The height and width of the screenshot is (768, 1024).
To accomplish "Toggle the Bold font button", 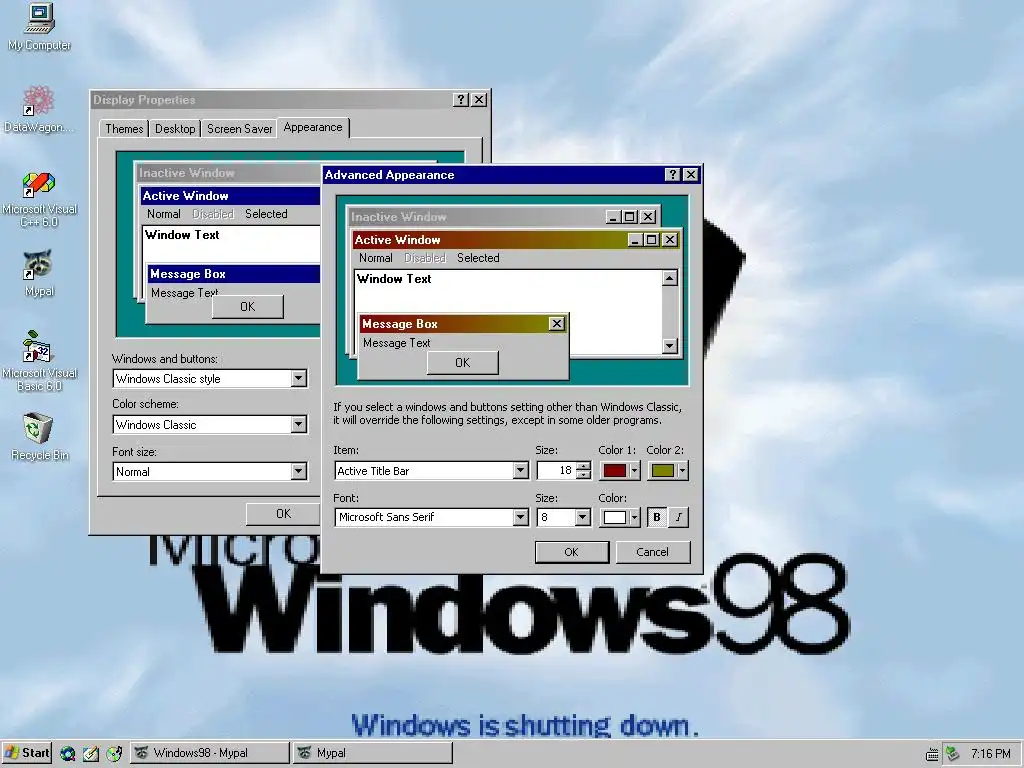I will 657,517.
